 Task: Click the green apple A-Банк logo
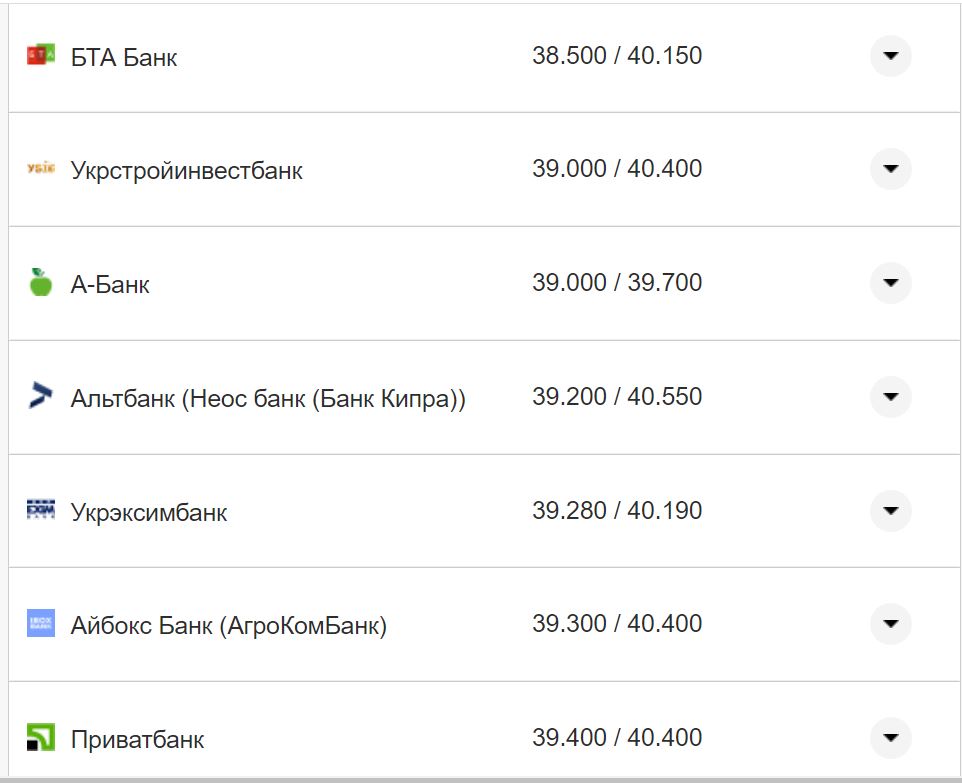point(40,282)
